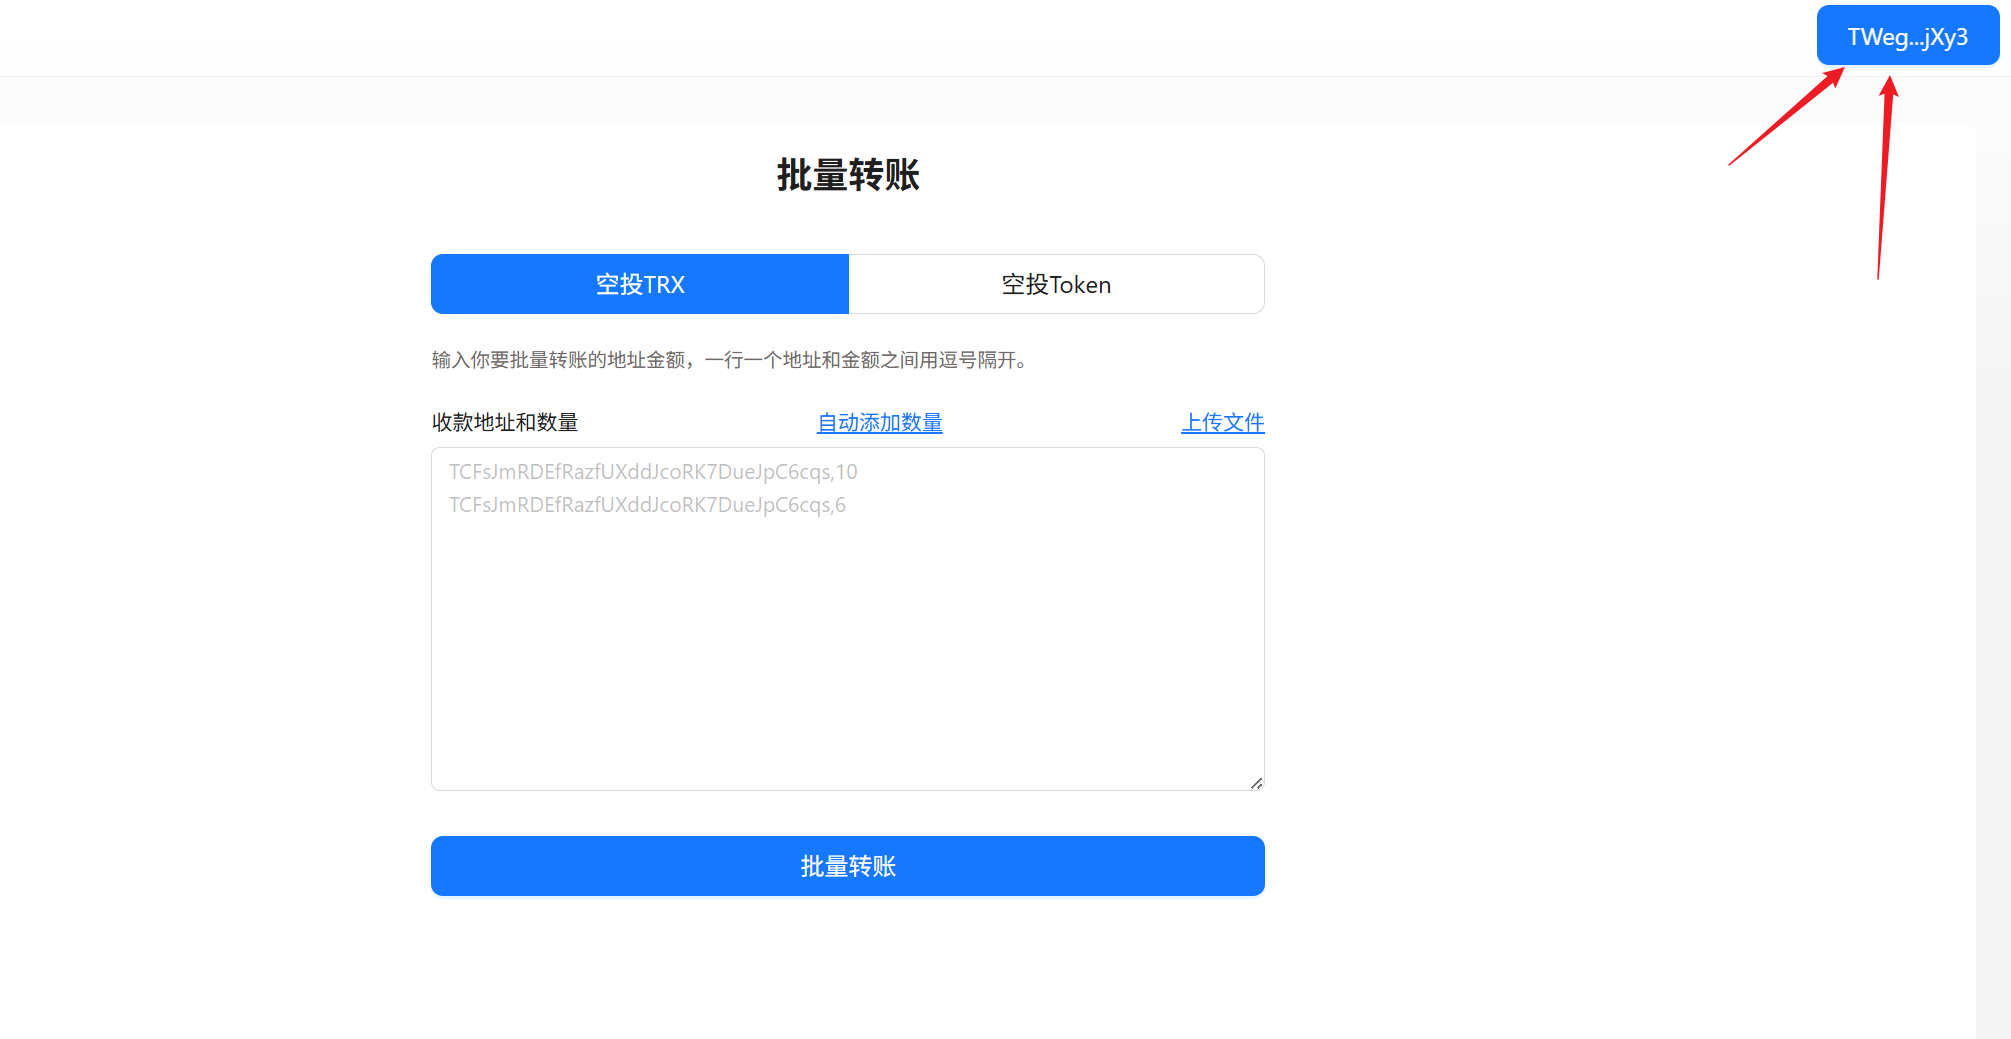Open the TWeg...jXy3 wallet button
The image size is (2011, 1039).
[1907, 37]
